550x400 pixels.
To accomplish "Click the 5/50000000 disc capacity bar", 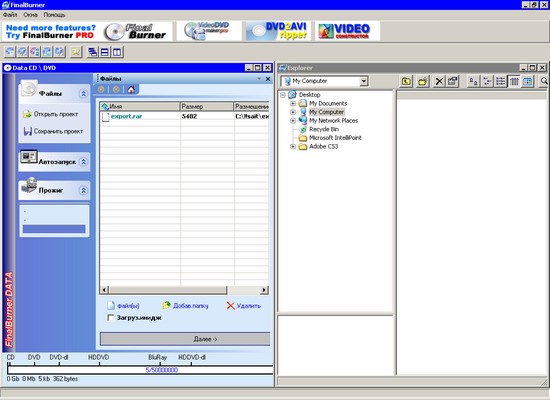I will coord(140,370).
